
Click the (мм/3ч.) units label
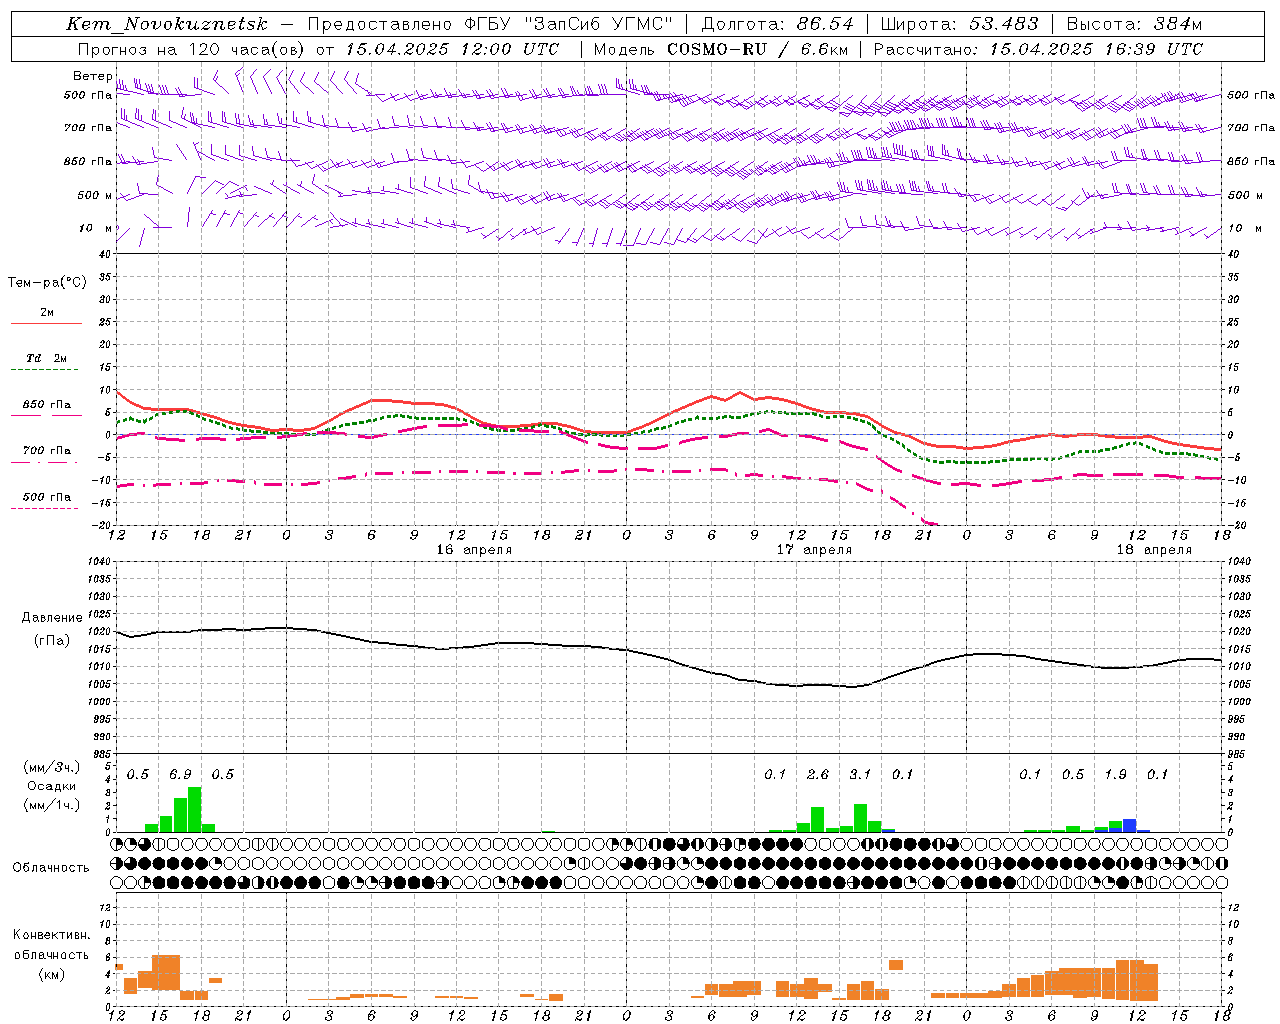click(51, 767)
